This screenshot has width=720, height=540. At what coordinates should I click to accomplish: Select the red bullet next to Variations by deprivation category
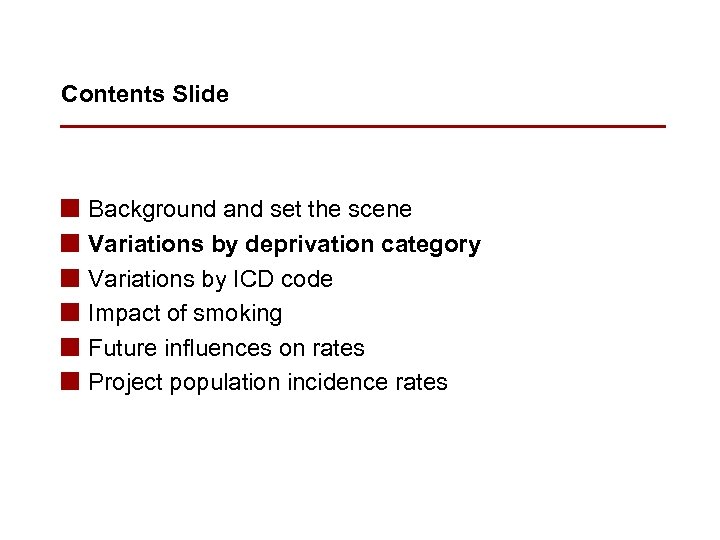pyautogui.click(x=69, y=244)
